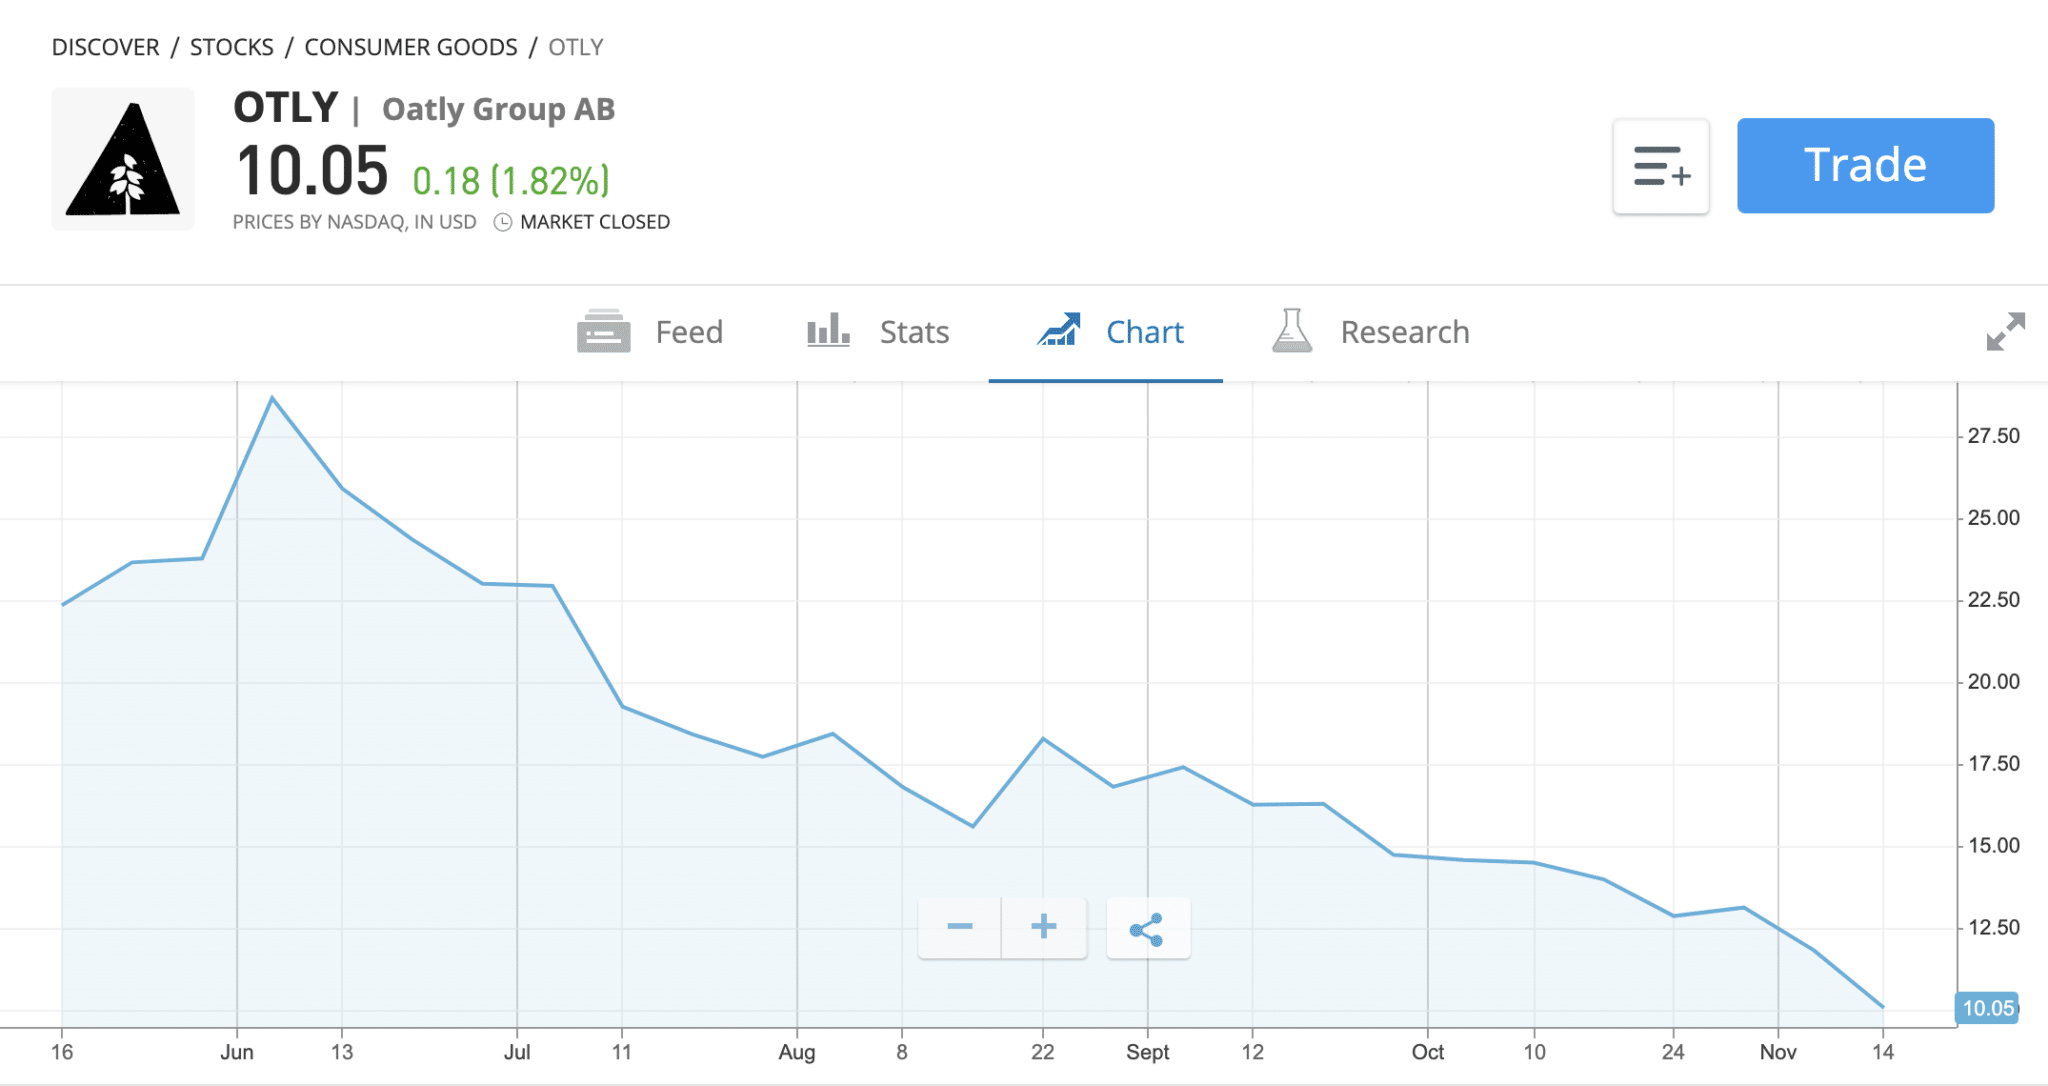
Task: Click the Jul date label
Action: click(x=517, y=1052)
